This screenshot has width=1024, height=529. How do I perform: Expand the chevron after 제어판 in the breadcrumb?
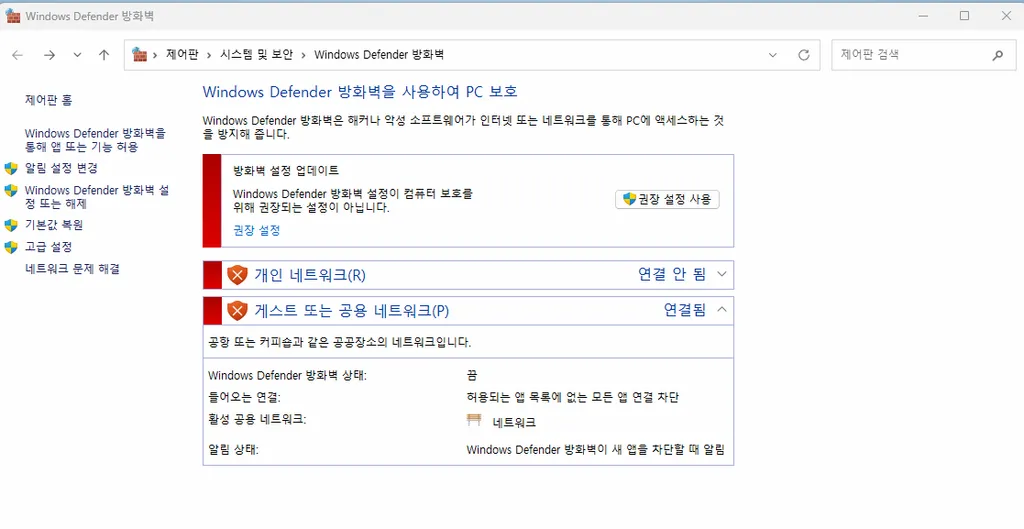[x=208, y=56]
